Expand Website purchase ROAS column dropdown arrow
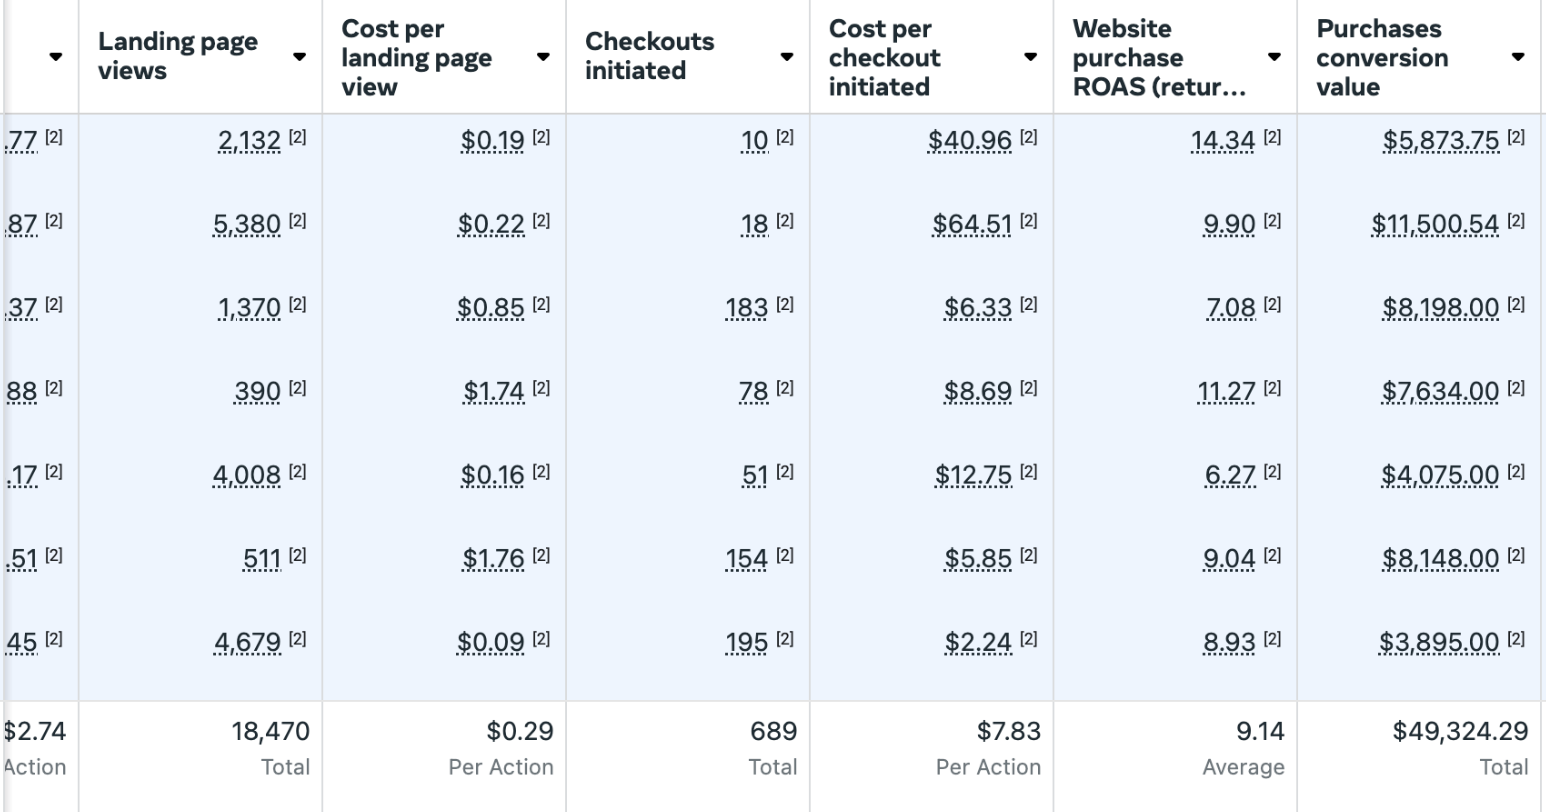Viewport: 1546px width, 812px height. pos(1274,57)
